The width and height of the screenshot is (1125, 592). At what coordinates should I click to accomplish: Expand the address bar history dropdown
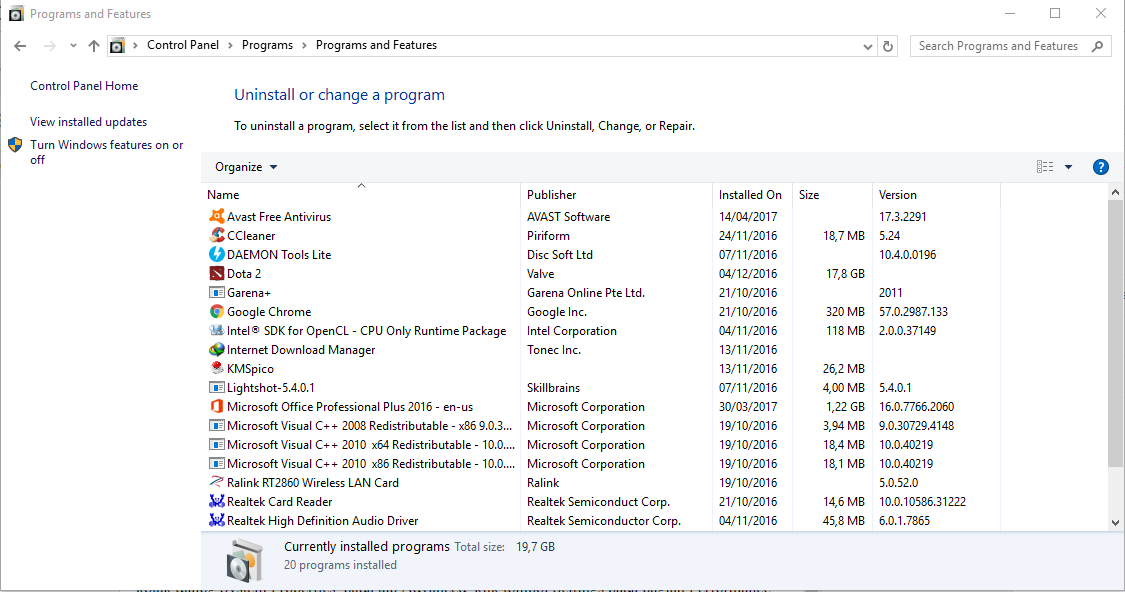tap(867, 47)
